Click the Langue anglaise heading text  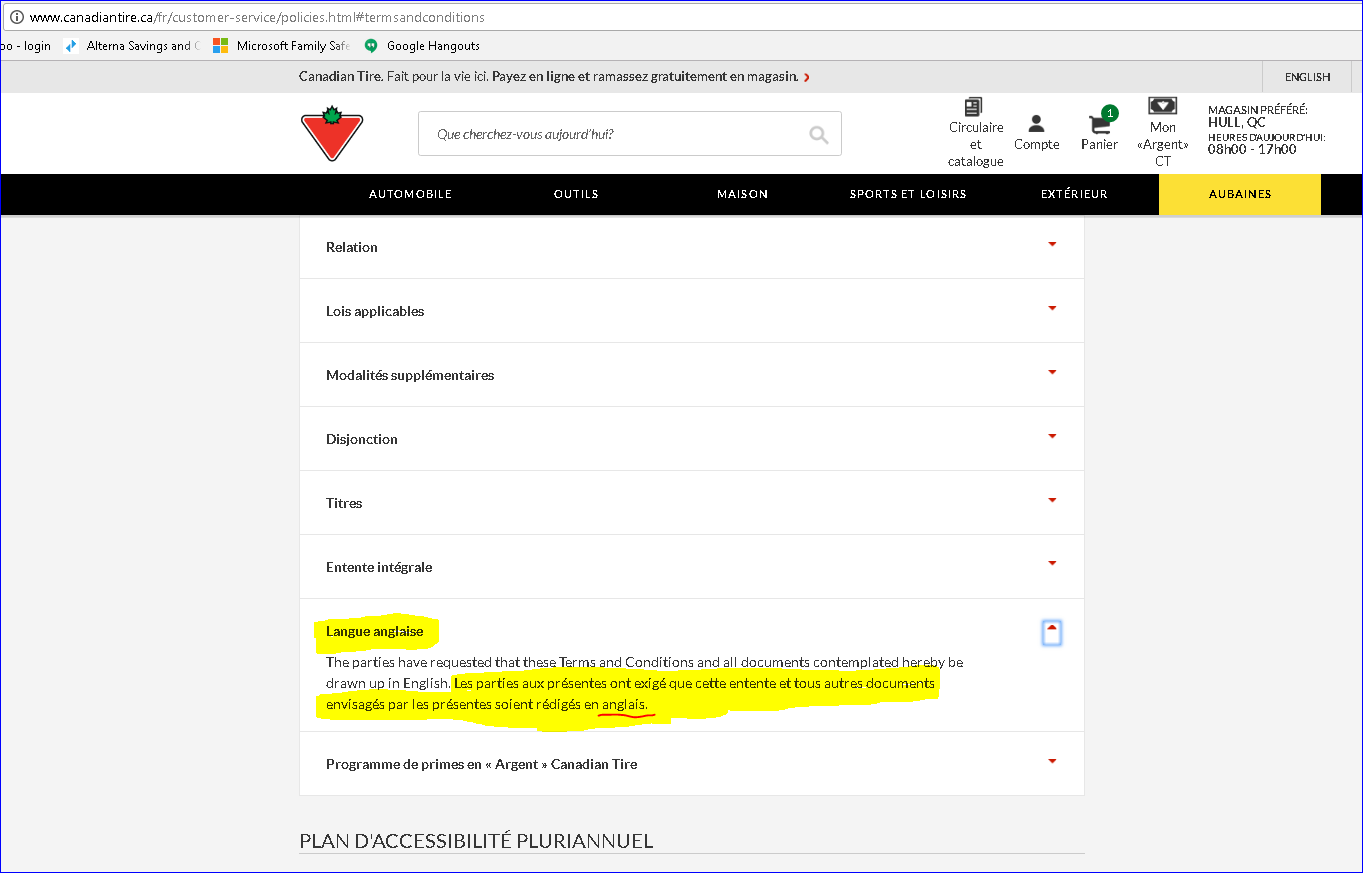tap(375, 631)
